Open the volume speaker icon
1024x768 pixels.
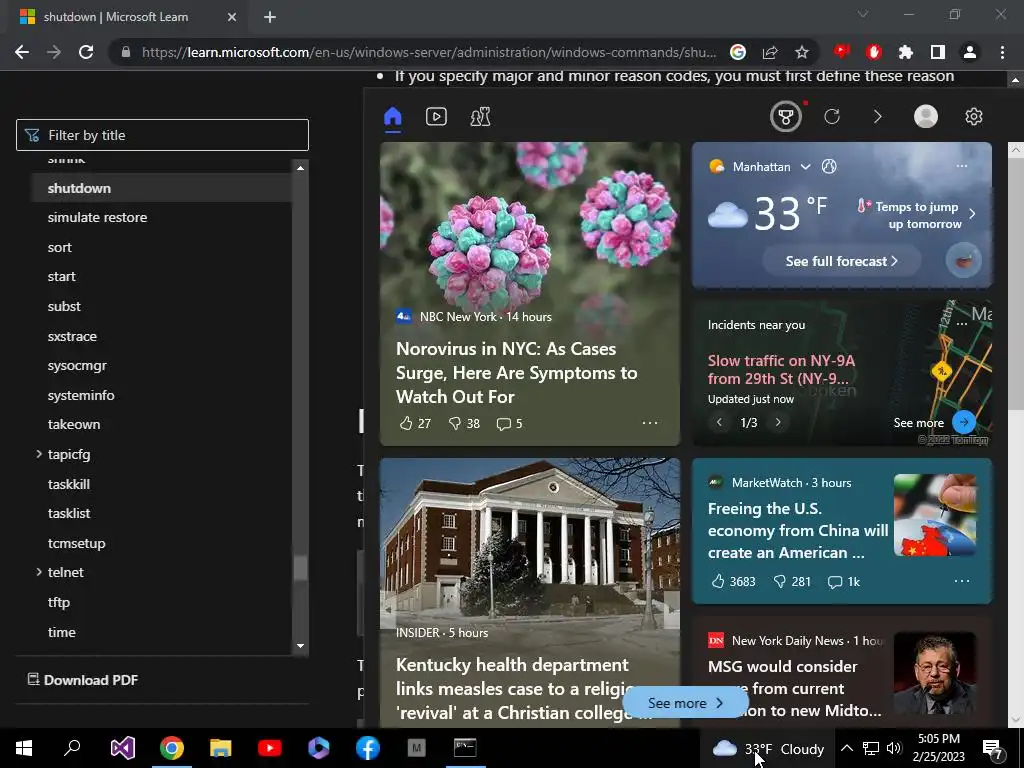(x=895, y=748)
